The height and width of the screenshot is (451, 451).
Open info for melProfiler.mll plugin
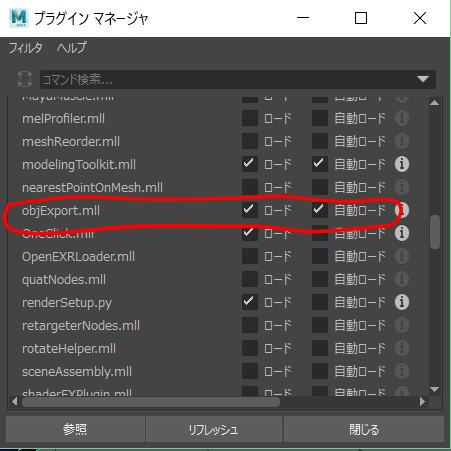402,118
